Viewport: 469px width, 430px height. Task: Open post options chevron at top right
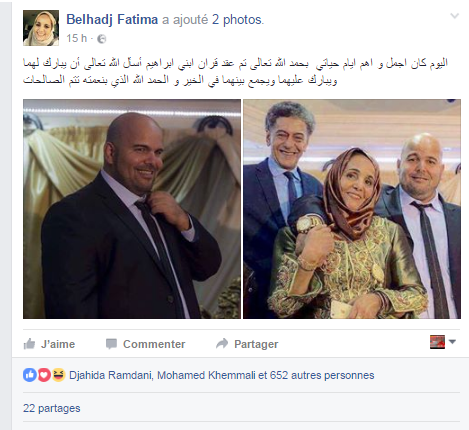(455, 16)
